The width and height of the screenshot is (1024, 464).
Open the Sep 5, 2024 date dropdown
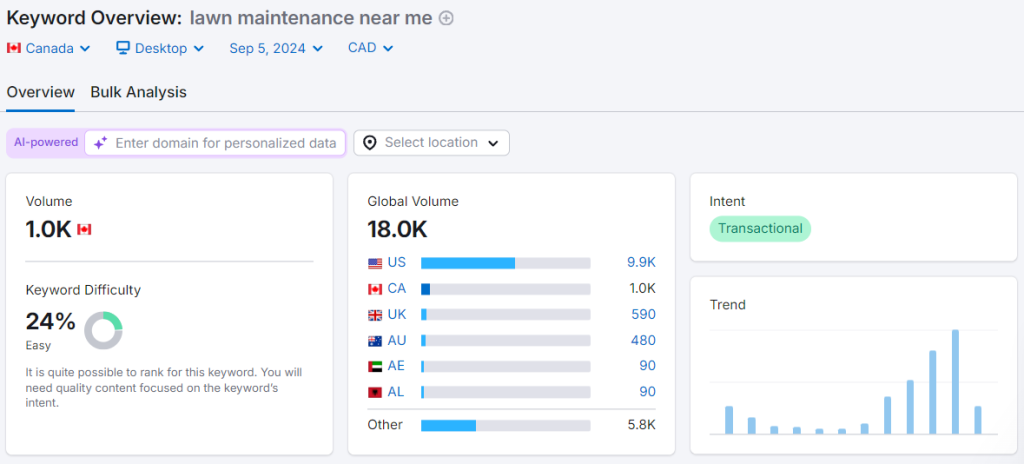pos(276,48)
